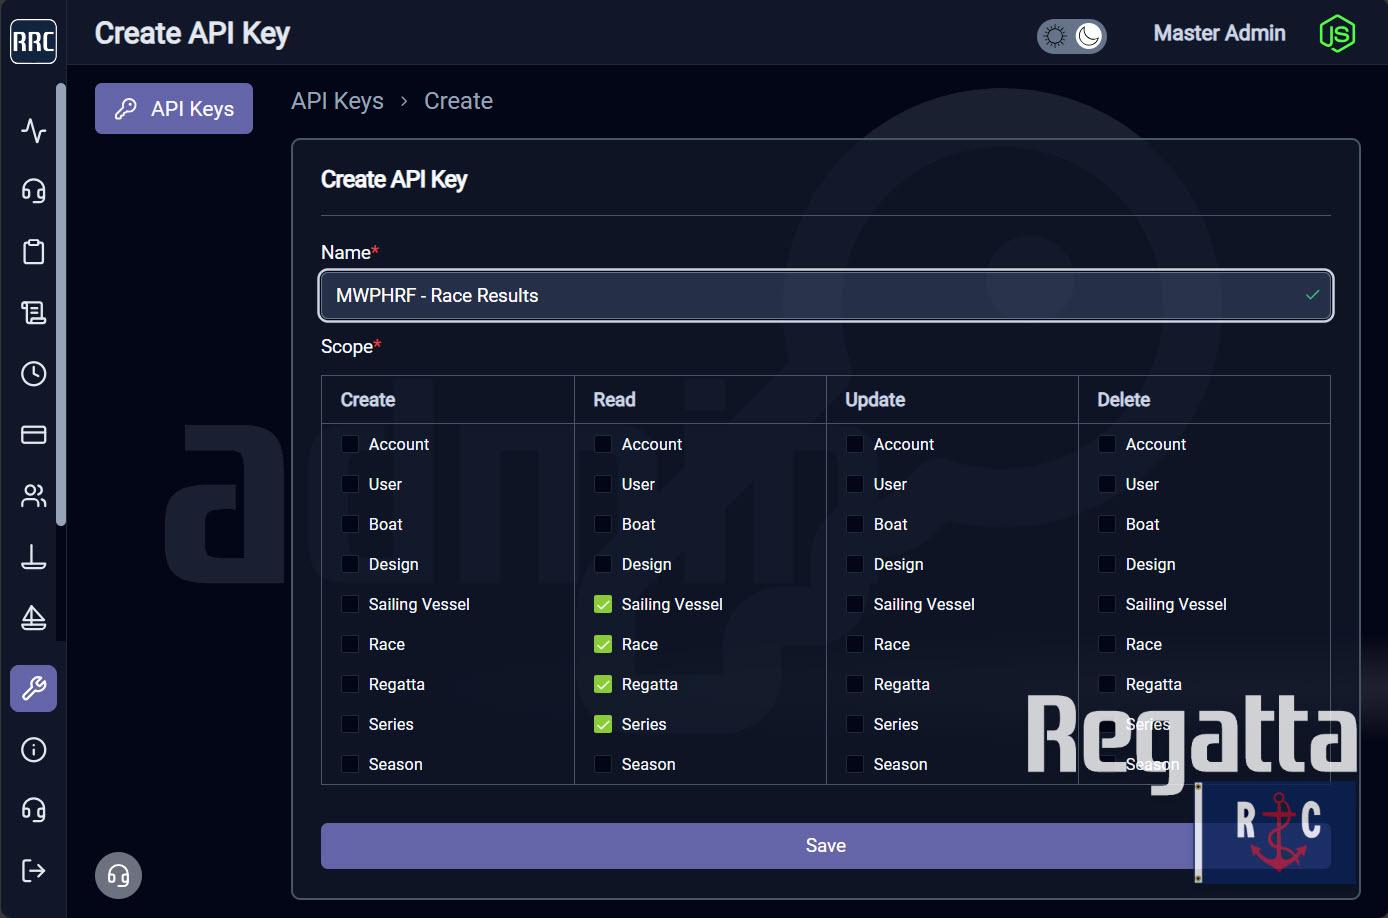This screenshot has height=918, width=1388.
Task: Open the floating headset support button
Action: pos(118,875)
